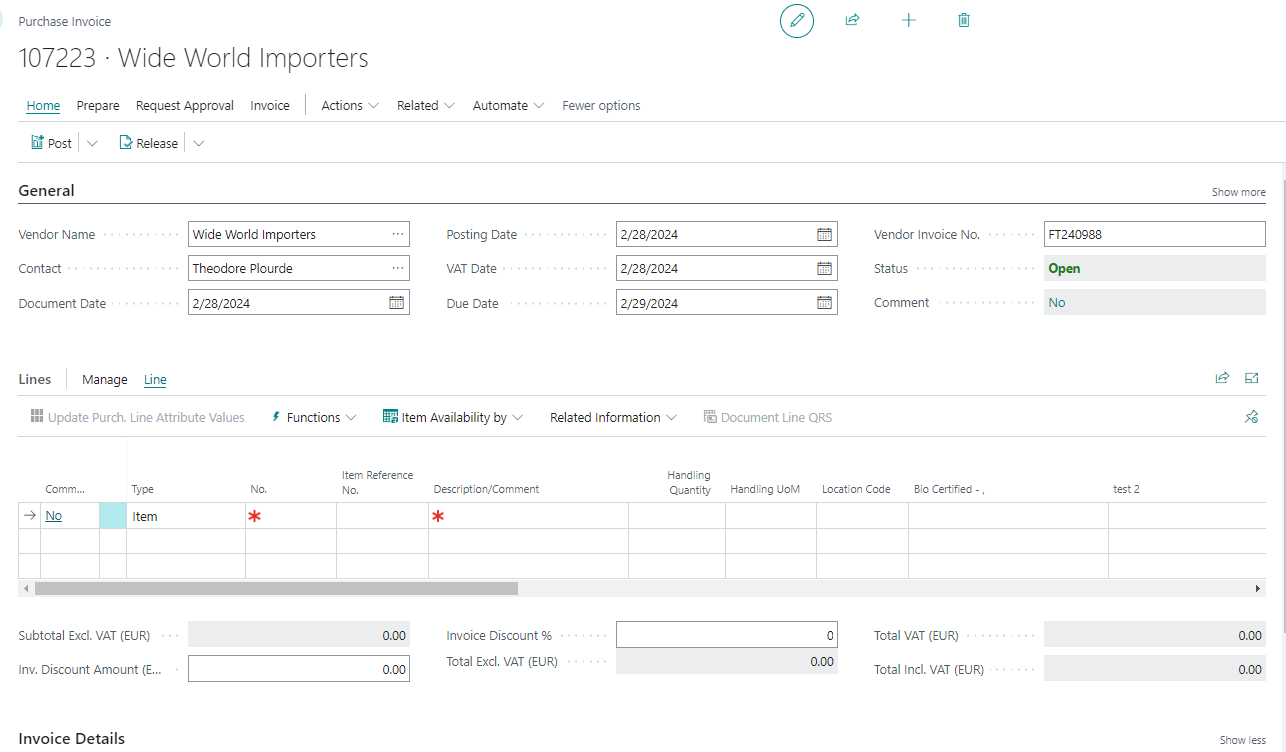The height and width of the screenshot is (752, 1286).
Task: Click the Release button
Action: click(148, 144)
